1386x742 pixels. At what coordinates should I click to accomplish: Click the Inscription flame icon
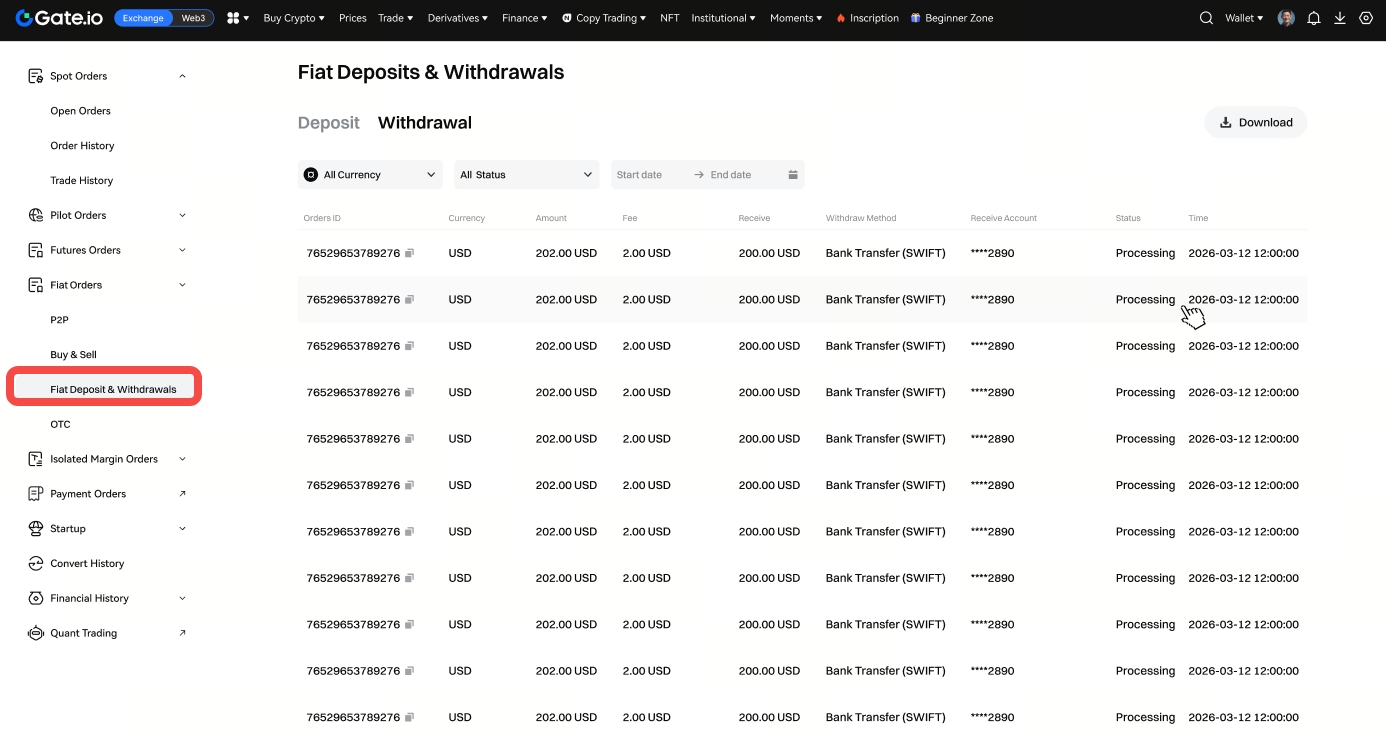click(841, 18)
